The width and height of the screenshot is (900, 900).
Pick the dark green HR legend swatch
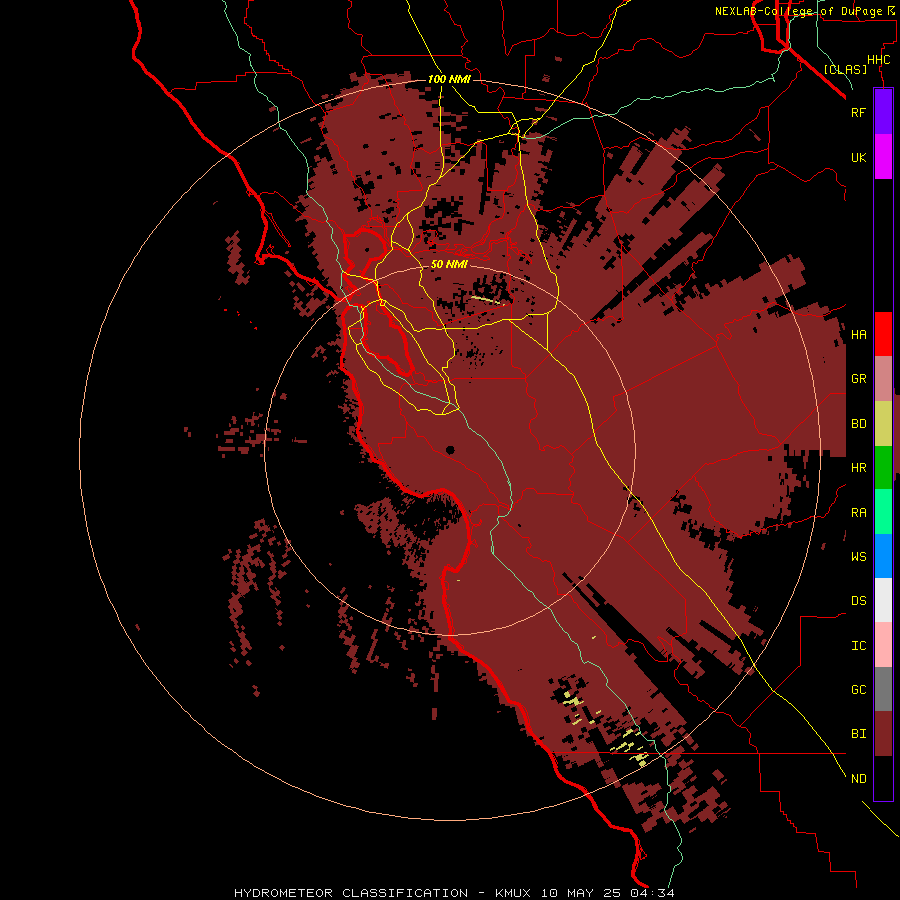883,468
